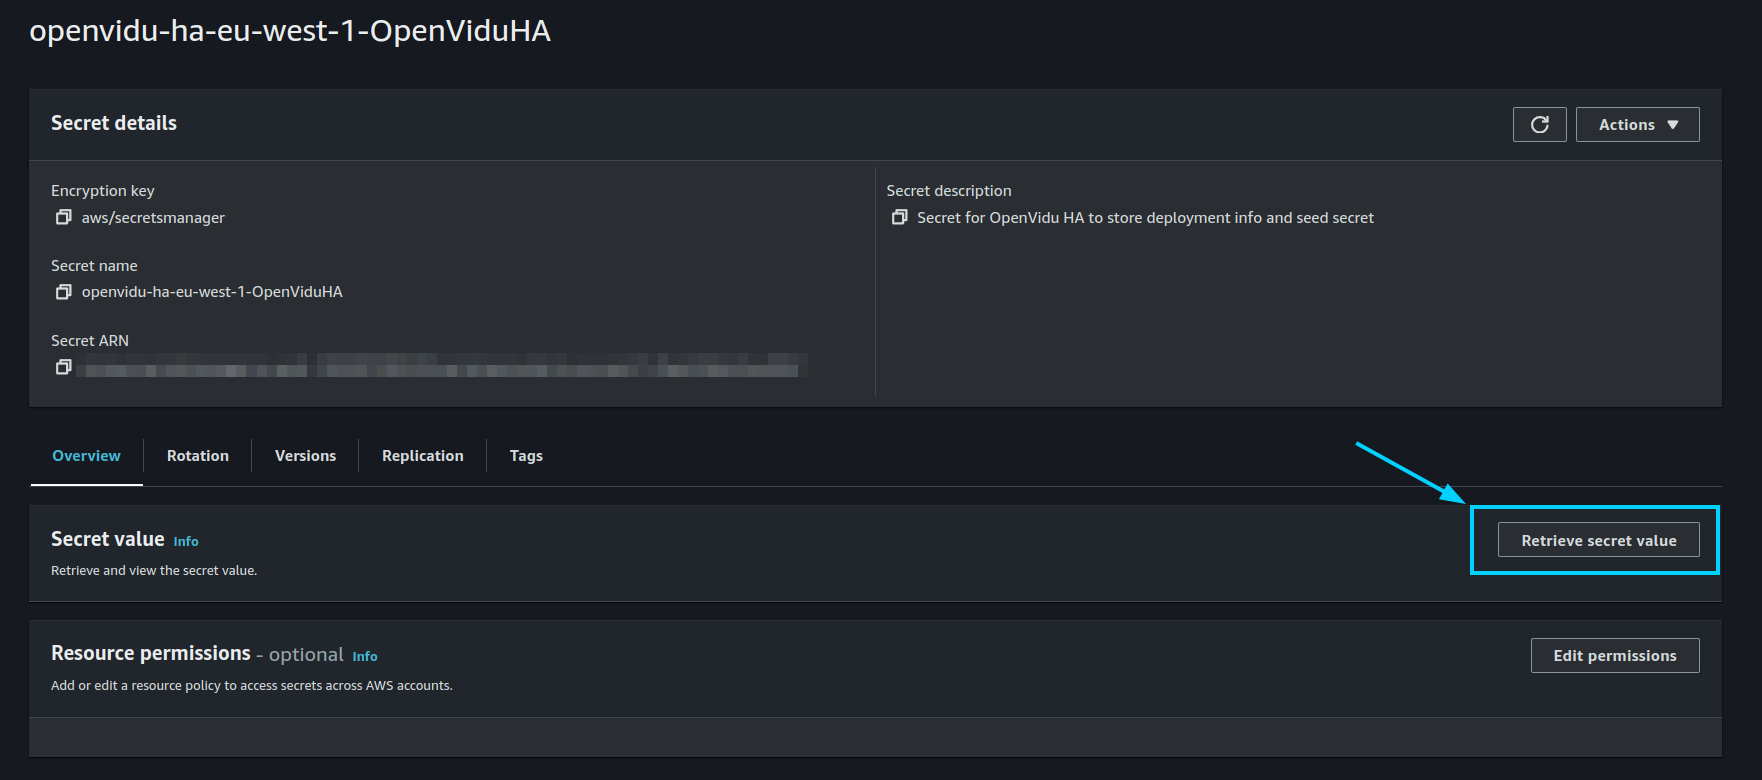Open Info link beside Secret value
This screenshot has height=780, width=1762.
point(186,542)
